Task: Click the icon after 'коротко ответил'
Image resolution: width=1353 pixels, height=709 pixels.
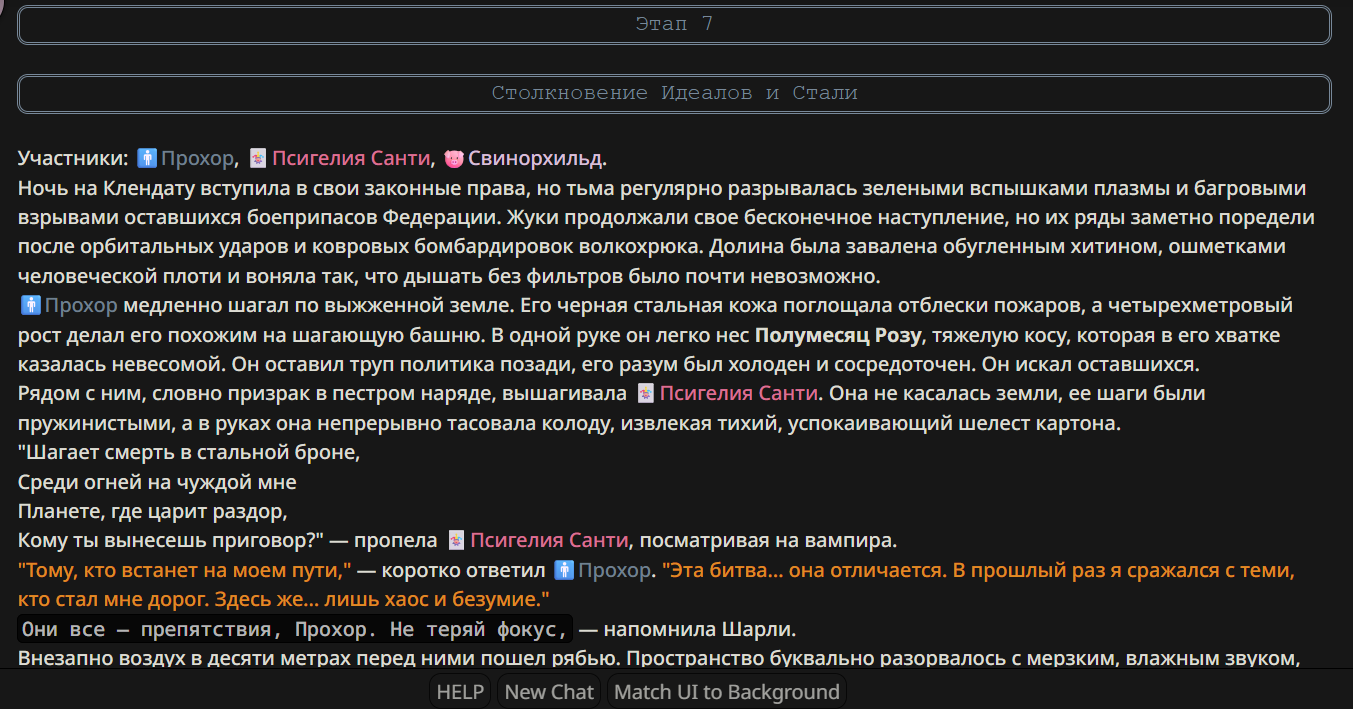Action: click(x=564, y=570)
